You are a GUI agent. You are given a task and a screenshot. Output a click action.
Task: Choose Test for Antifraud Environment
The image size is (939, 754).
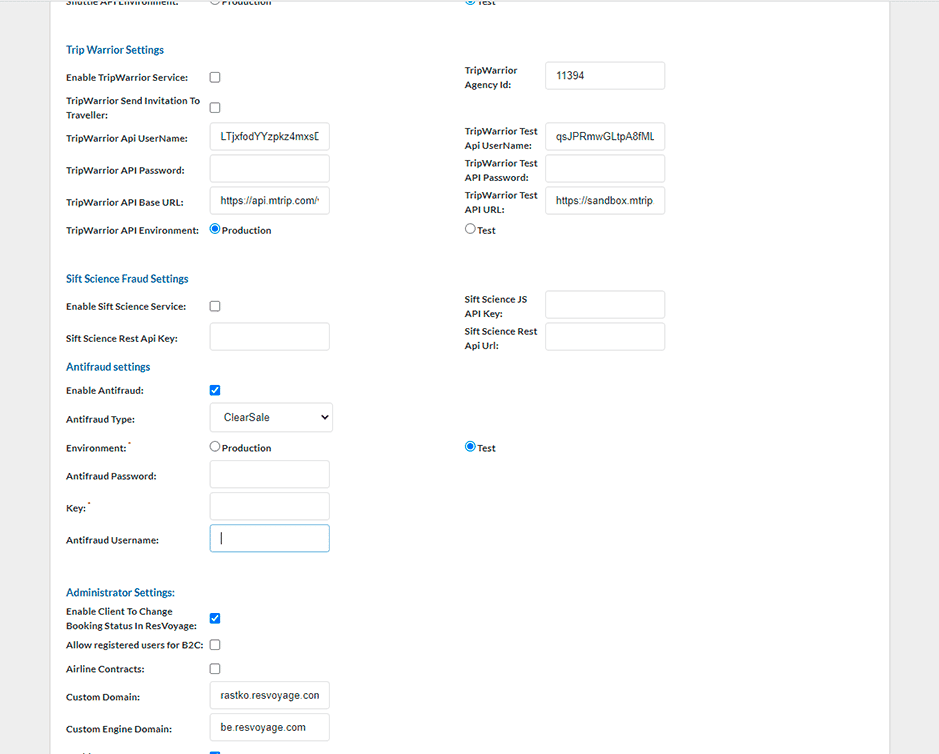470,447
